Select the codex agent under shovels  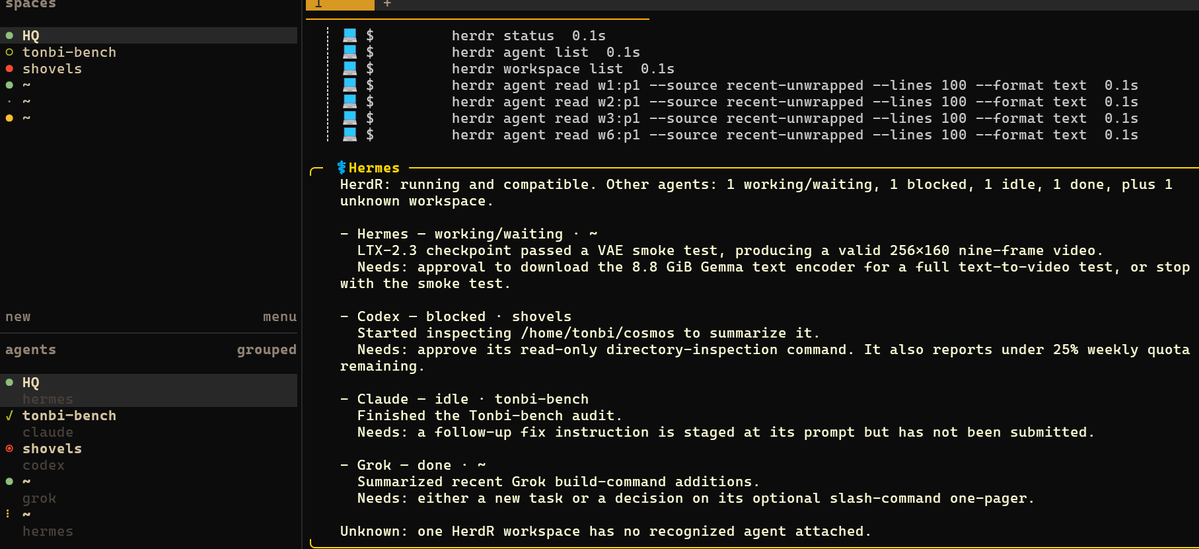pyautogui.click(x=44, y=466)
